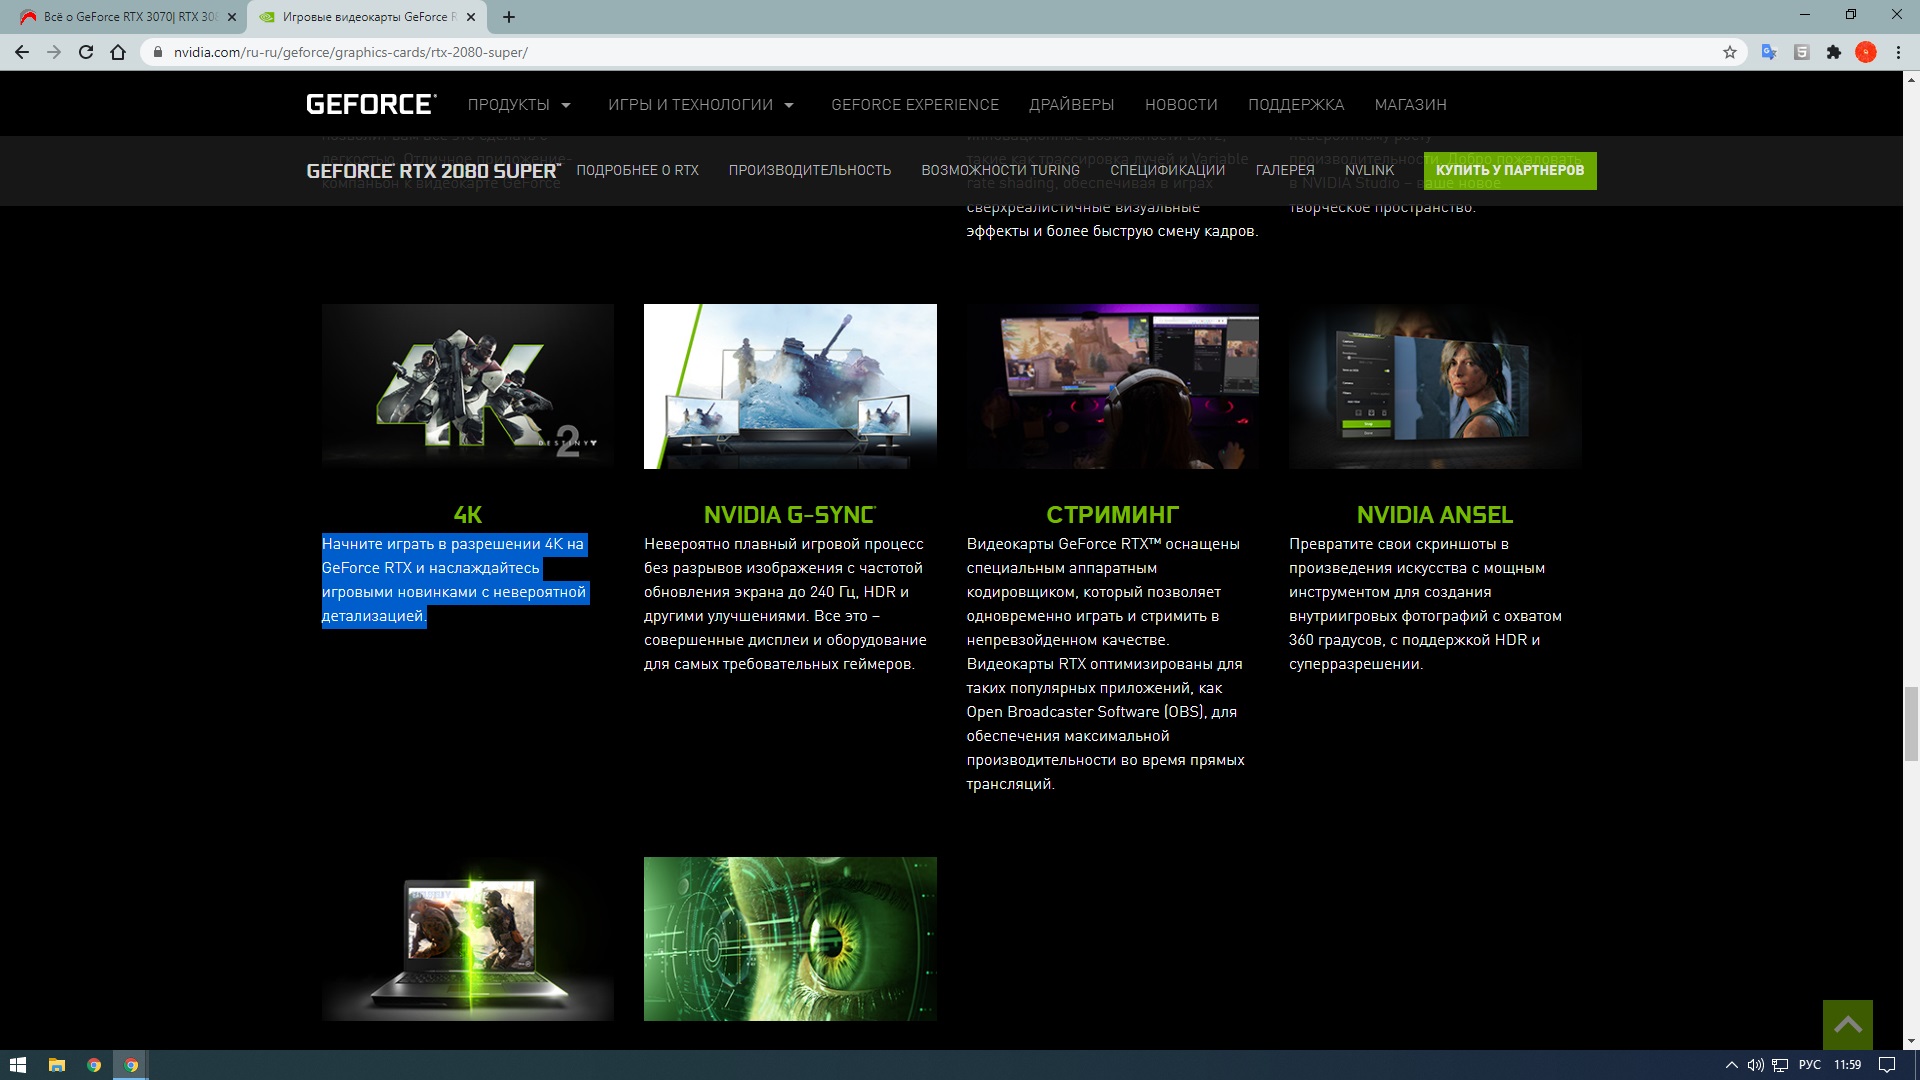Switch to the RTX 3070 browser tab

point(128,17)
